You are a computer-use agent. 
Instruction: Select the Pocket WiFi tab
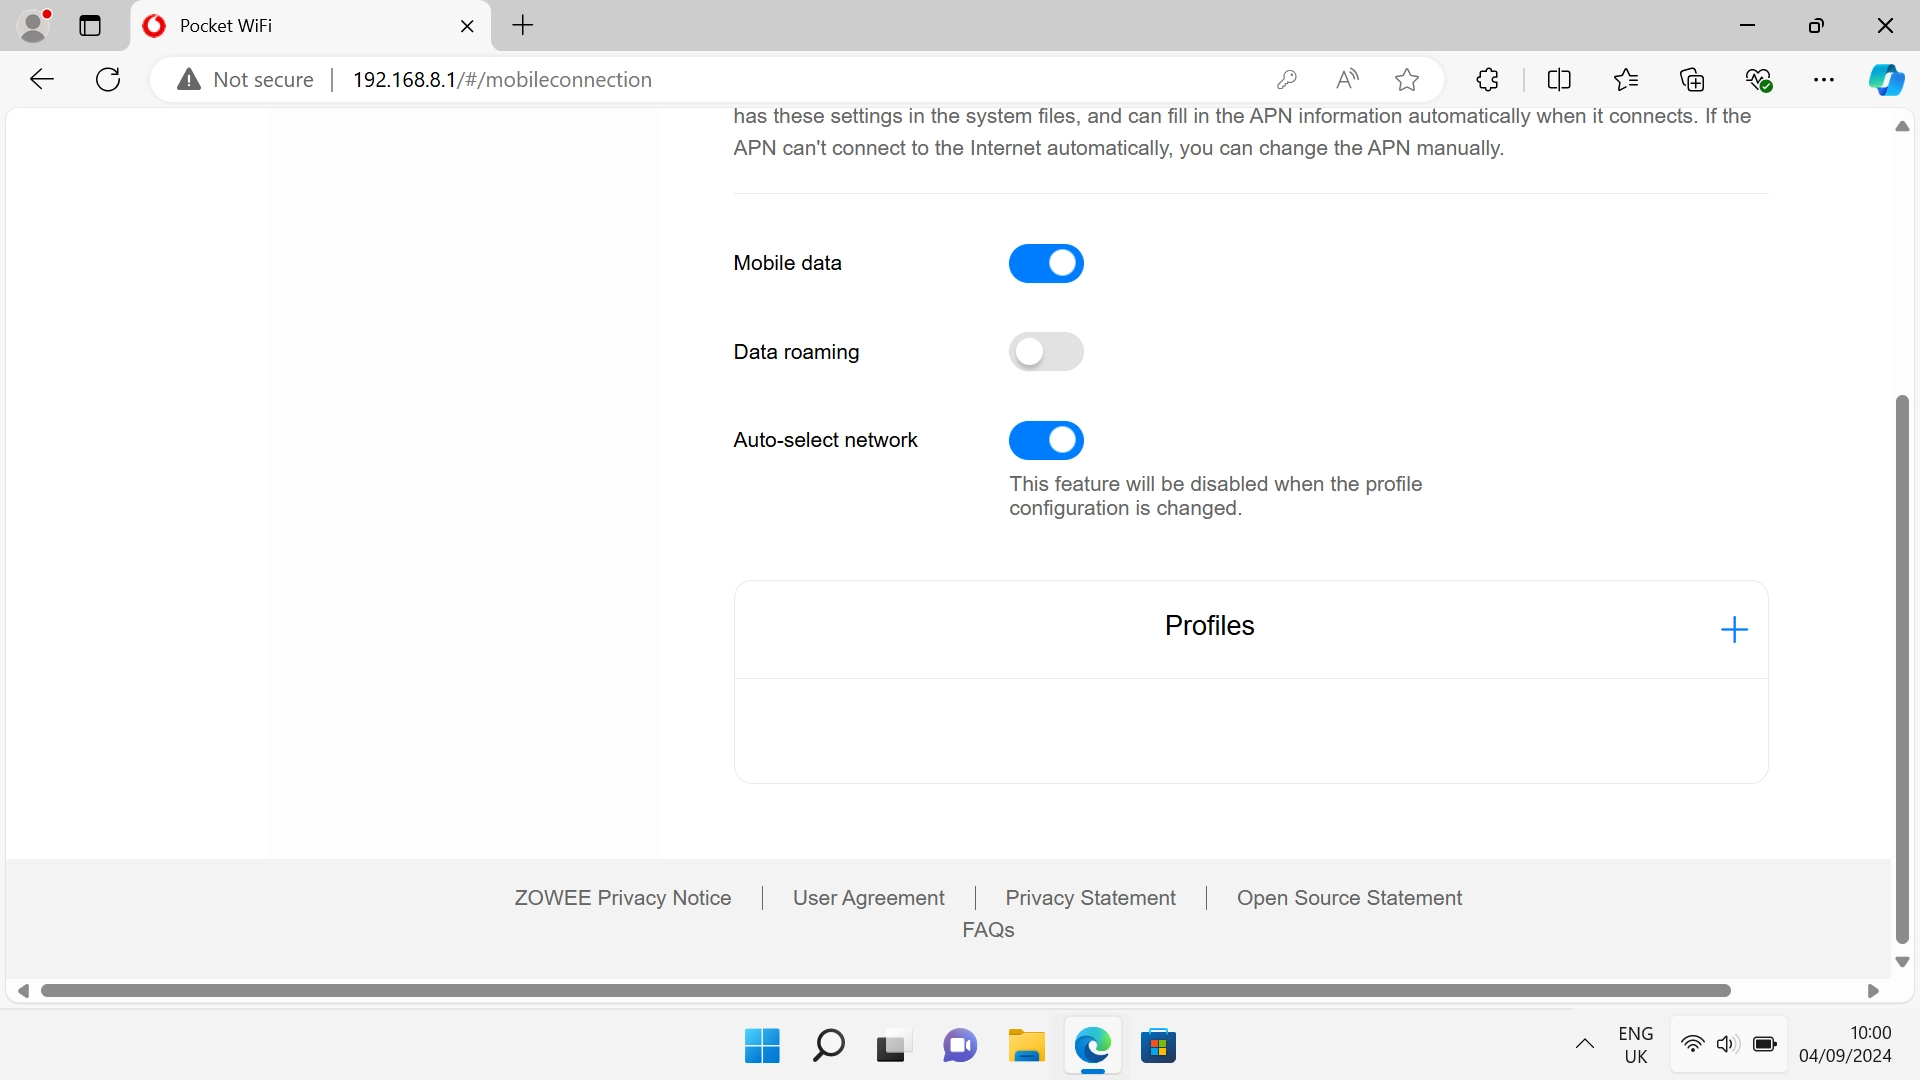coord(290,26)
